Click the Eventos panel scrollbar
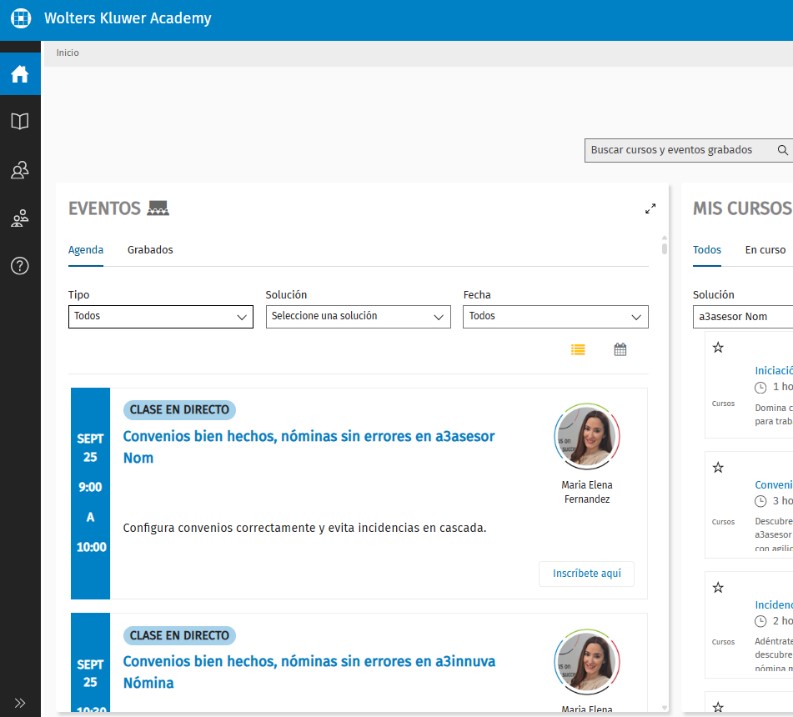 [x=664, y=249]
